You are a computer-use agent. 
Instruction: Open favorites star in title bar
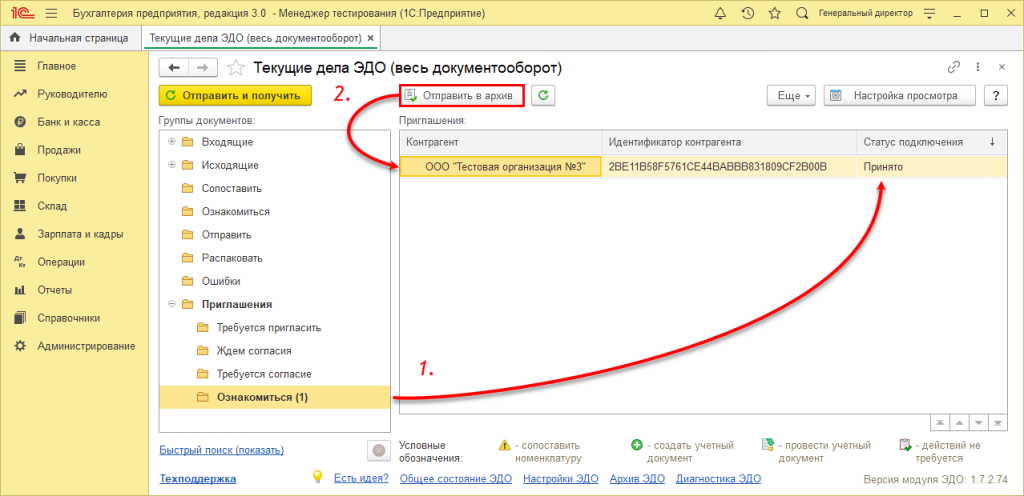click(775, 13)
